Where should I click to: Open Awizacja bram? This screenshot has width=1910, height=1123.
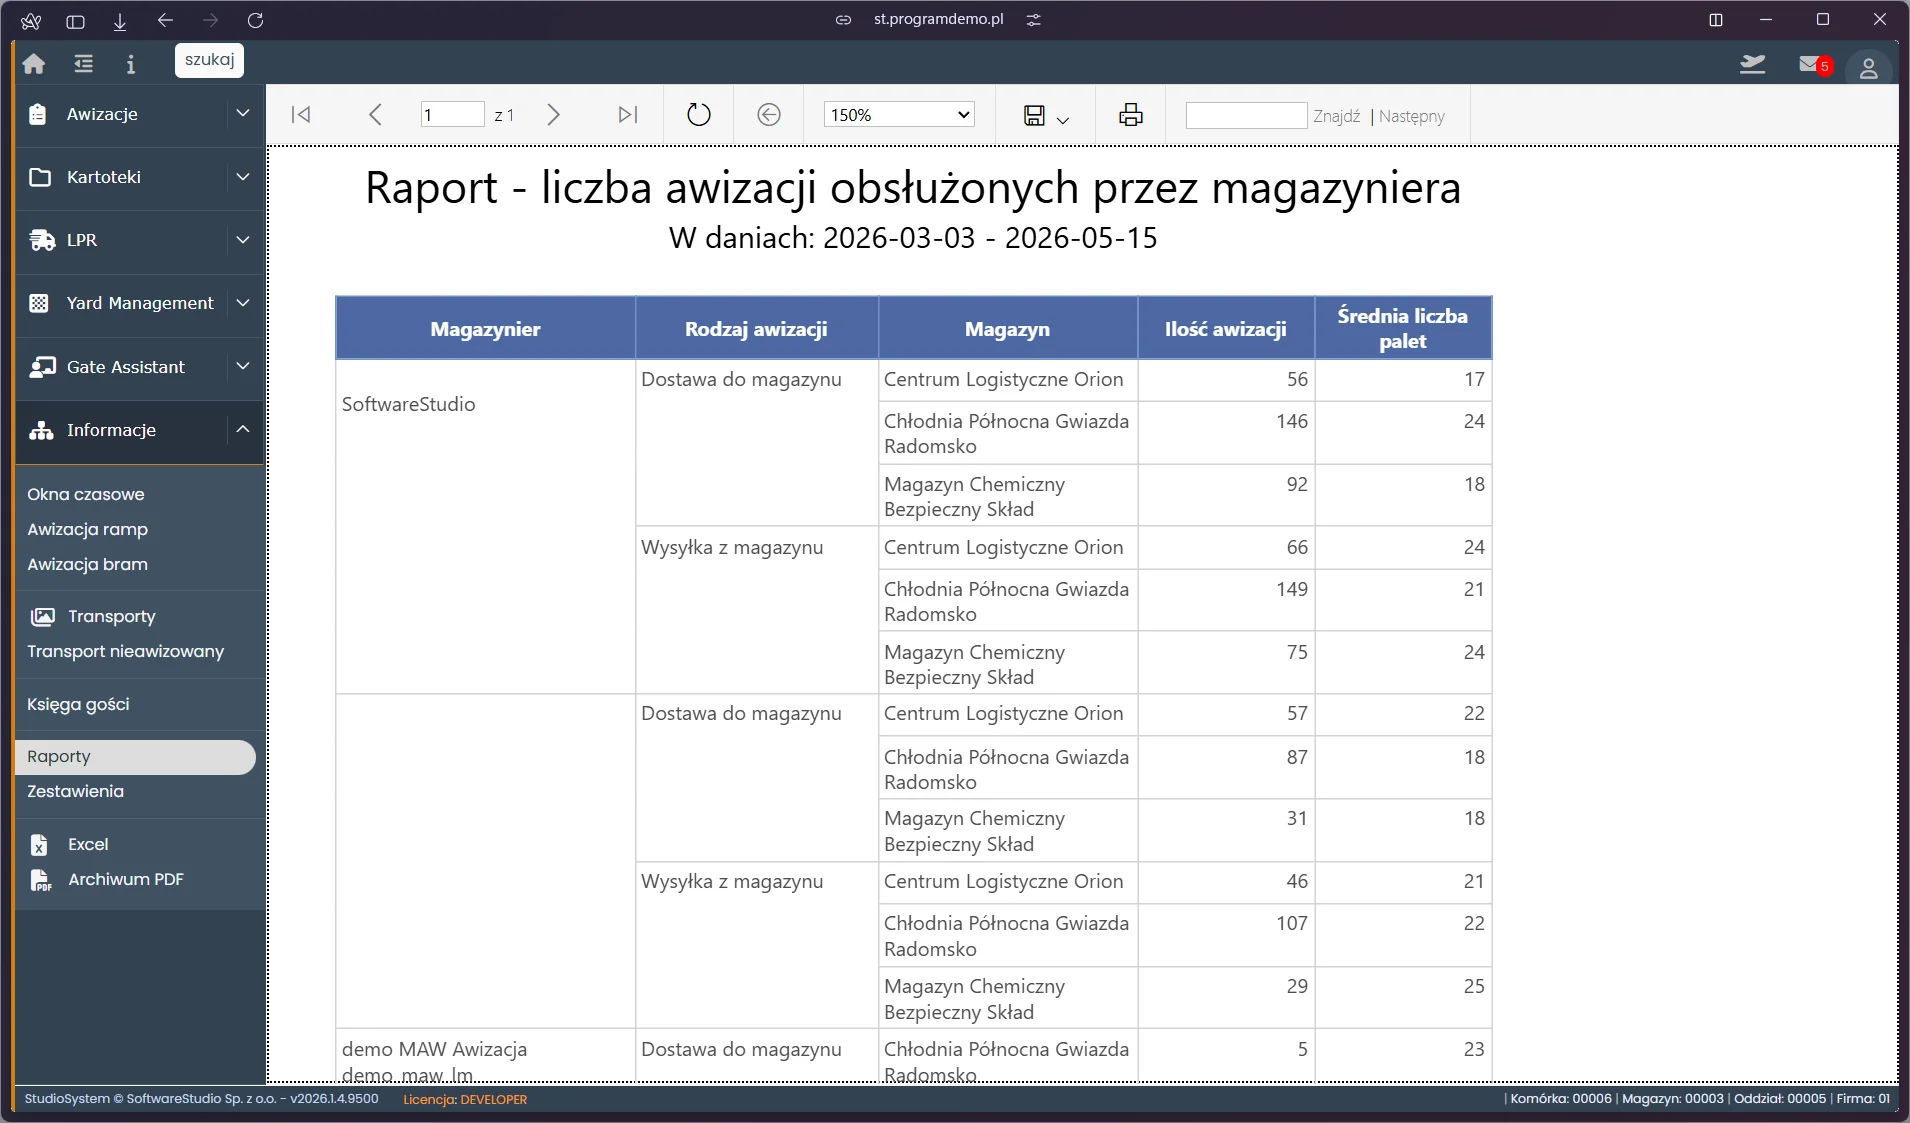click(x=88, y=564)
